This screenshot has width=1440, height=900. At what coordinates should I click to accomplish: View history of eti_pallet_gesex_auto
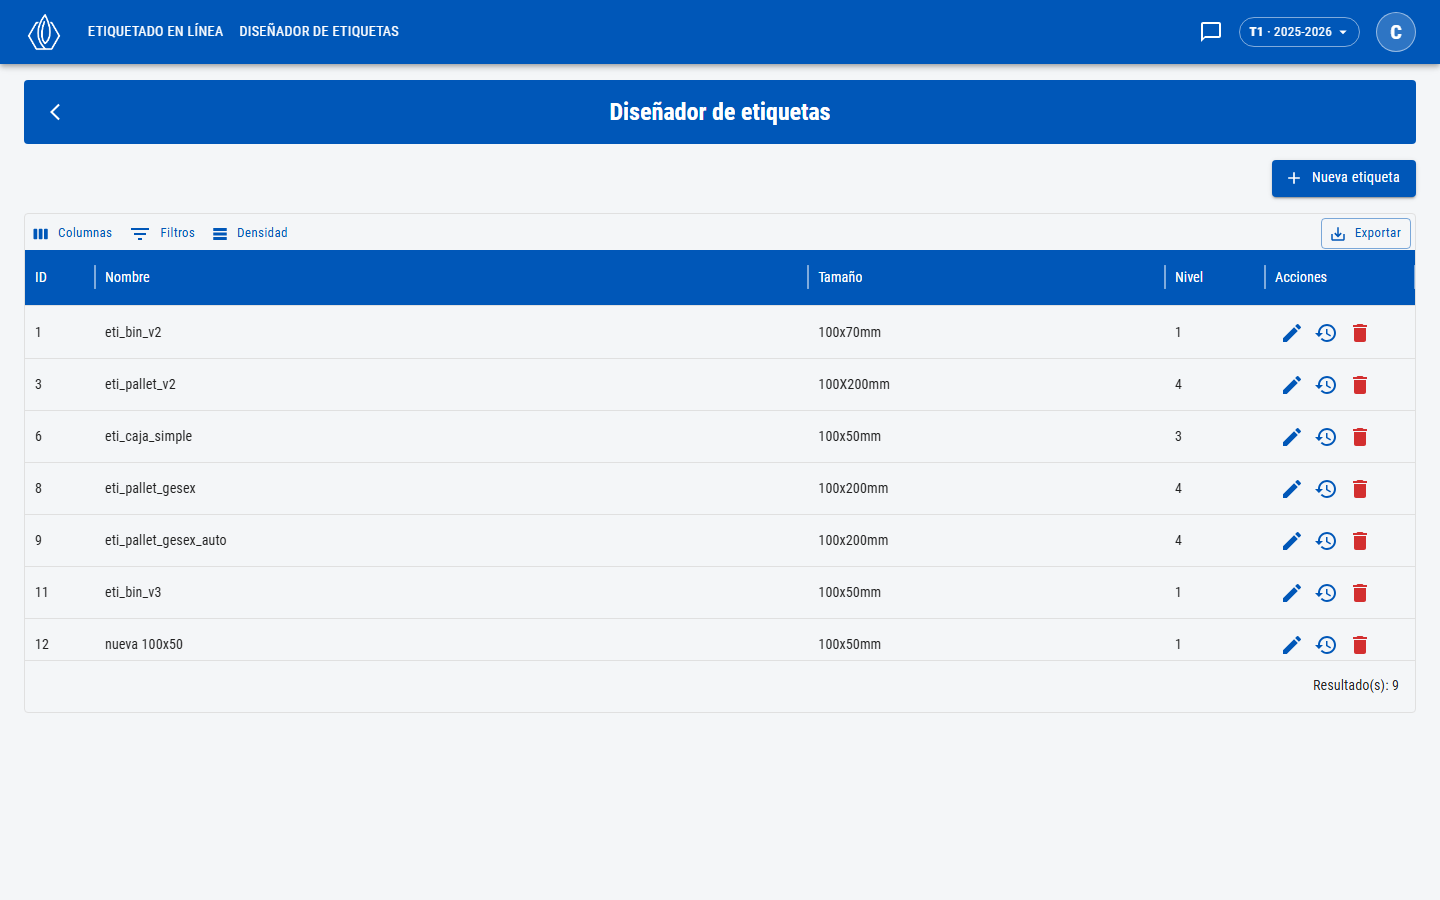[x=1326, y=541]
